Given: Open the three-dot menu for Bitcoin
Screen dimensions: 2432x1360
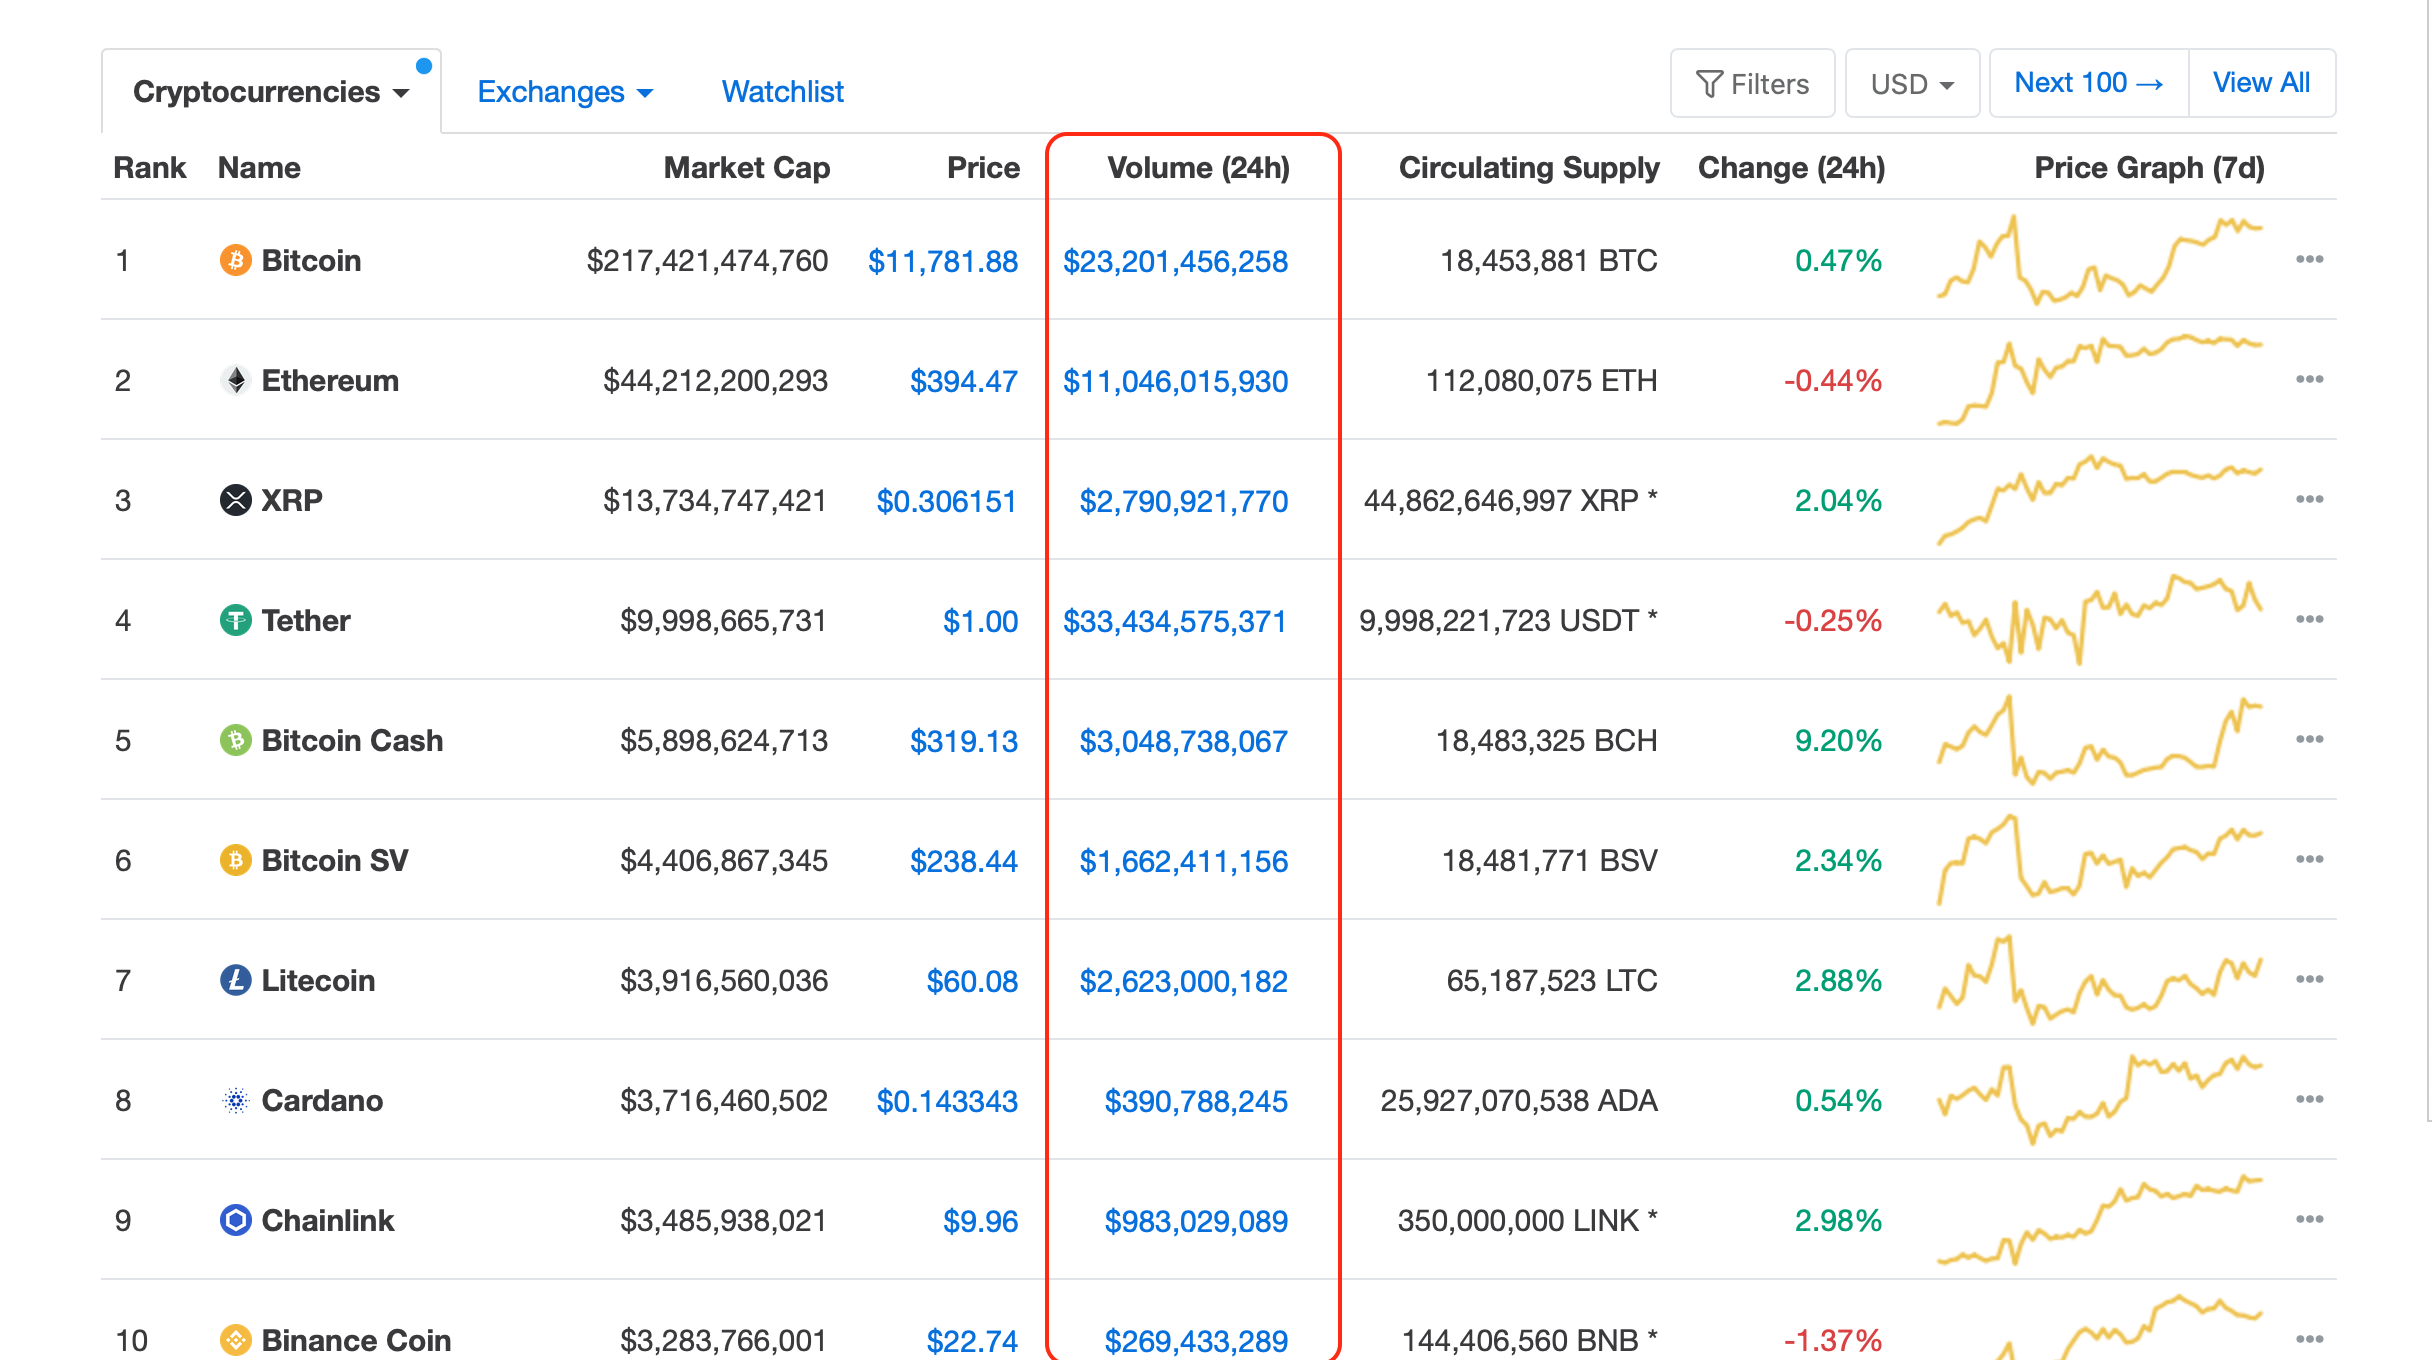Looking at the screenshot, I should coord(2310,259).
